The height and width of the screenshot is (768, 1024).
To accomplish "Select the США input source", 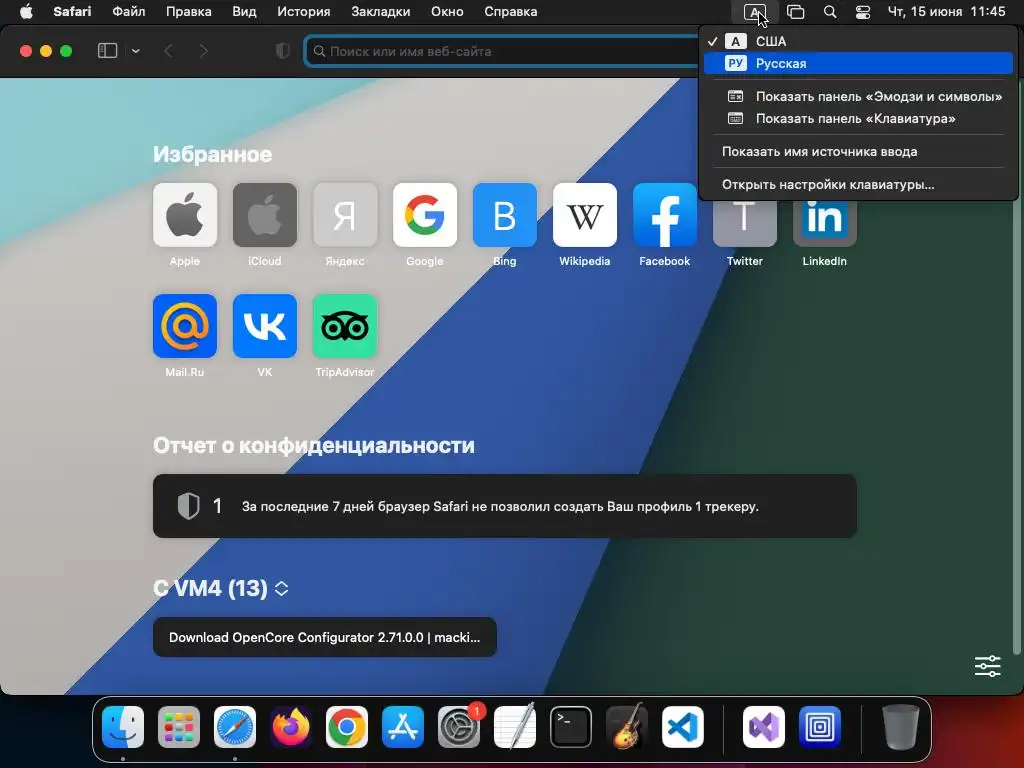I will tap(858, 41).
